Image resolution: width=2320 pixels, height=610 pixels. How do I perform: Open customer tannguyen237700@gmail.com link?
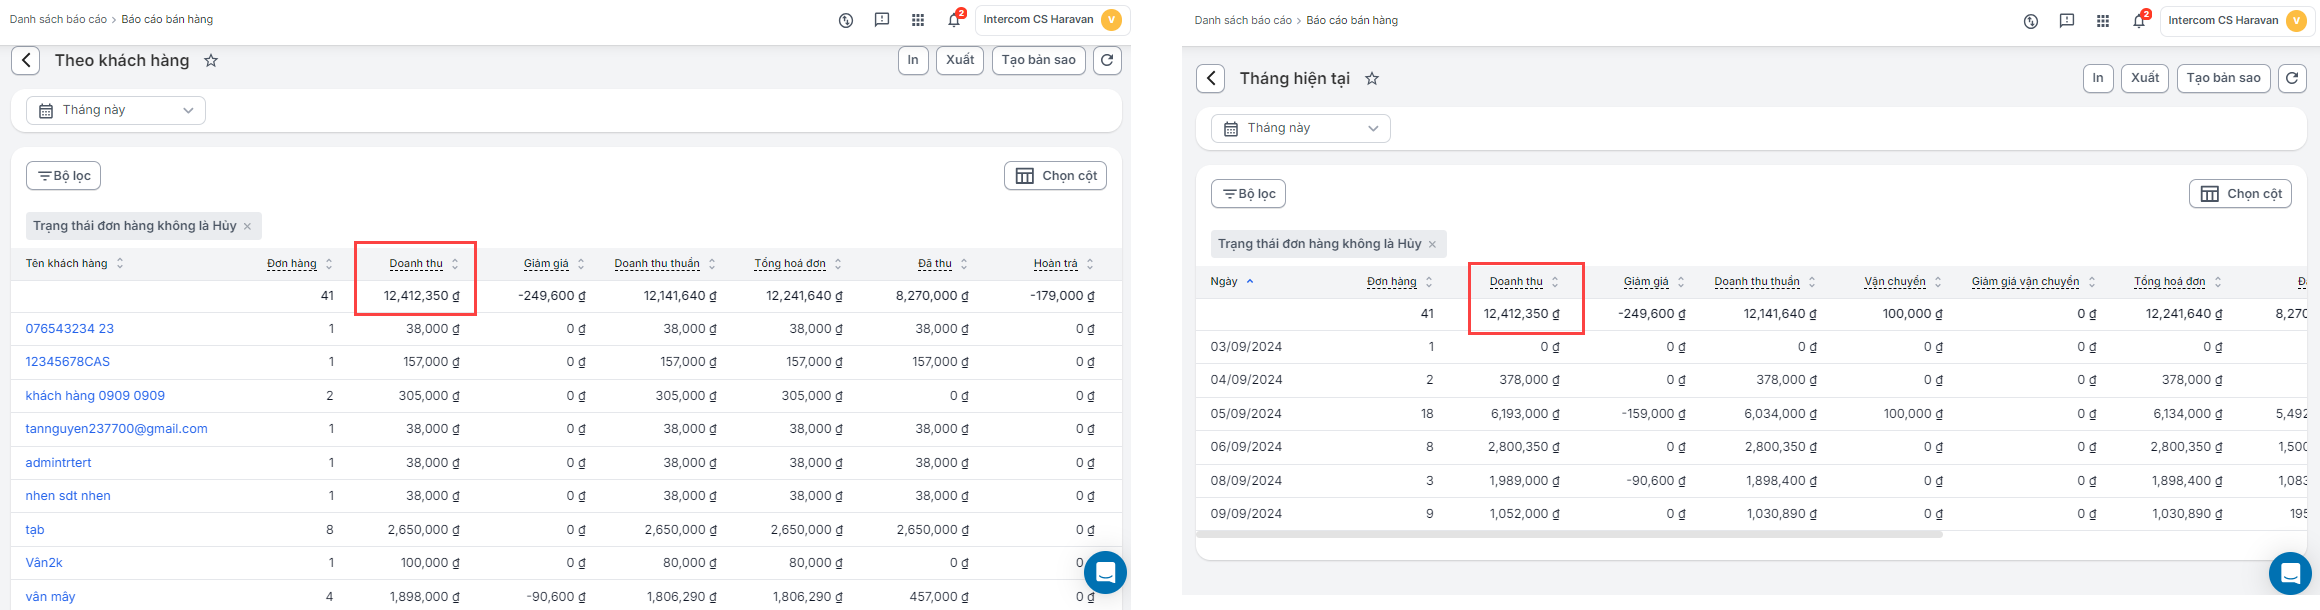[x=116, y=429]
